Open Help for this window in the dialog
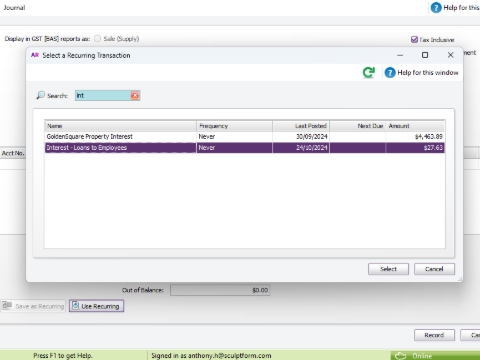This screenshot has height=360, width=480. coord(422,73)
